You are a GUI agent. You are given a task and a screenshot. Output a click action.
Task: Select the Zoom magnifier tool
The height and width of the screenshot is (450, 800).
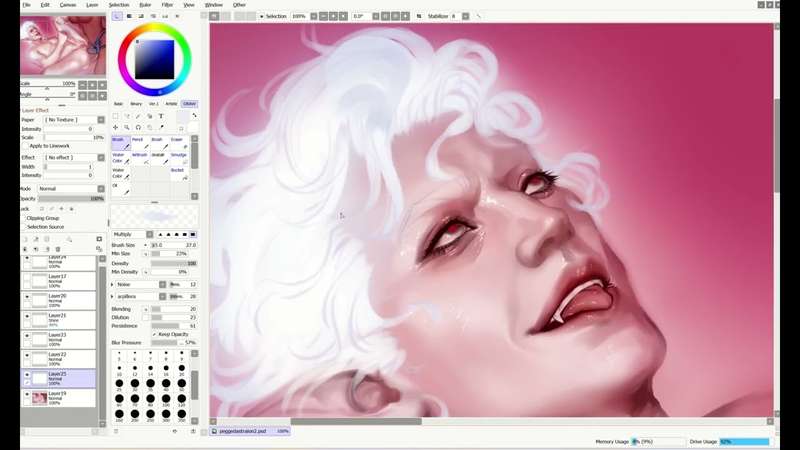click(x=127, y=127)
